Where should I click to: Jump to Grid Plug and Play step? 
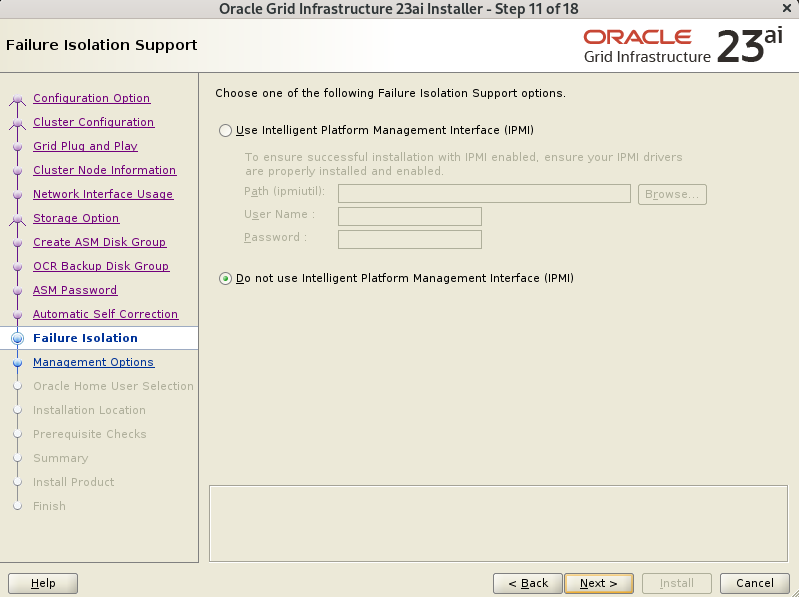coord(86,146)
